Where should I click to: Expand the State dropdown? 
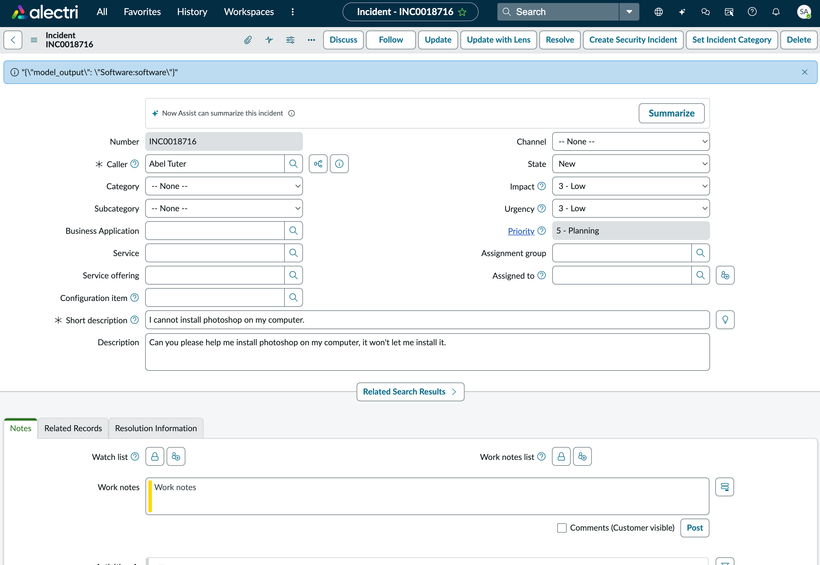coord(631,164)
